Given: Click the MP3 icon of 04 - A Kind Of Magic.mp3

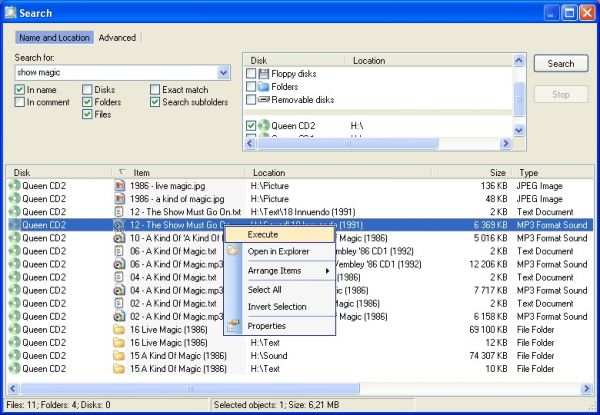Looking at the screenshot, I should 119,290.
